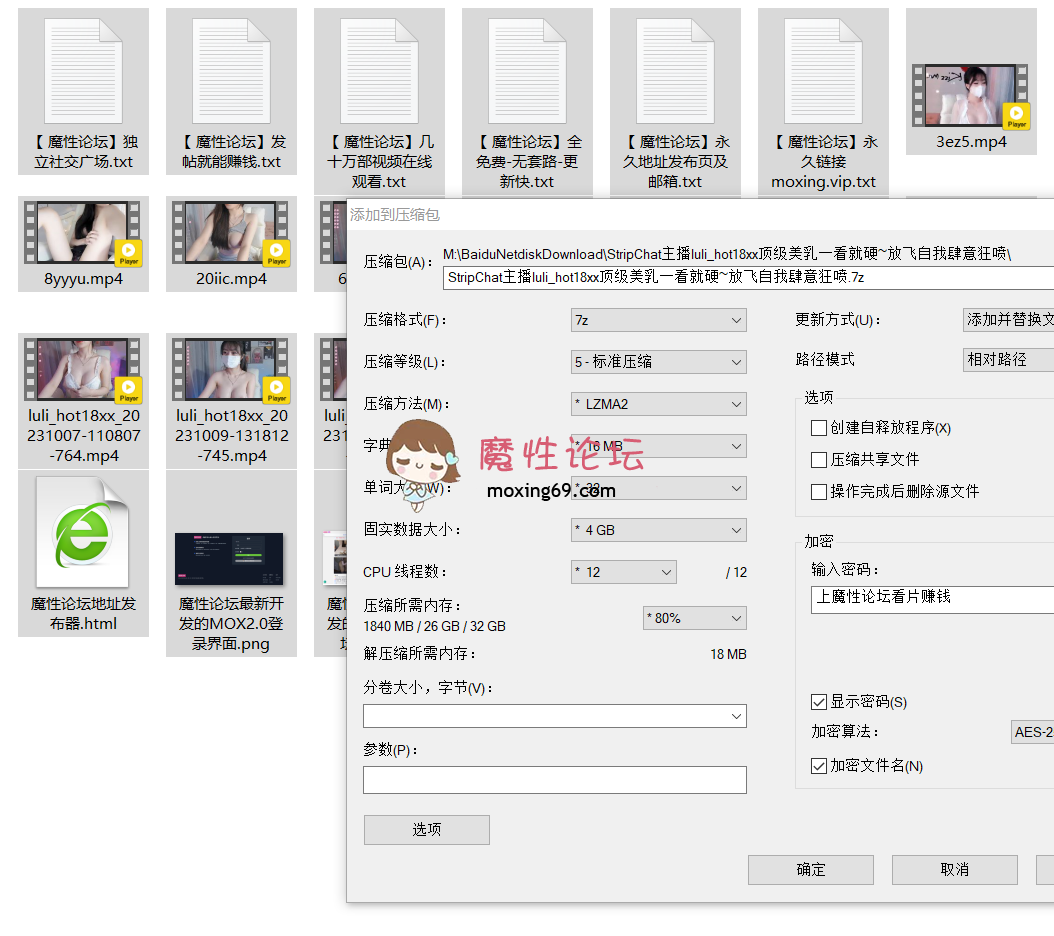Open the 选项 settings button

pyautogui.click(x=426, y=829)
